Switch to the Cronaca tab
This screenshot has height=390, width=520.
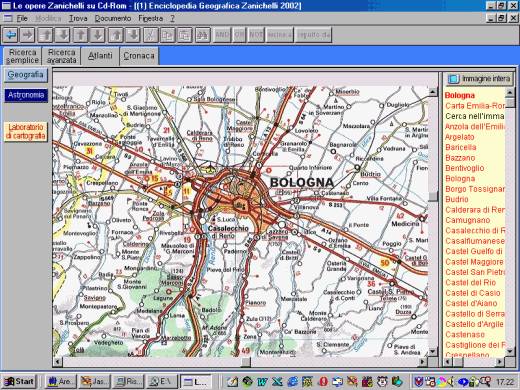point(139,56)
